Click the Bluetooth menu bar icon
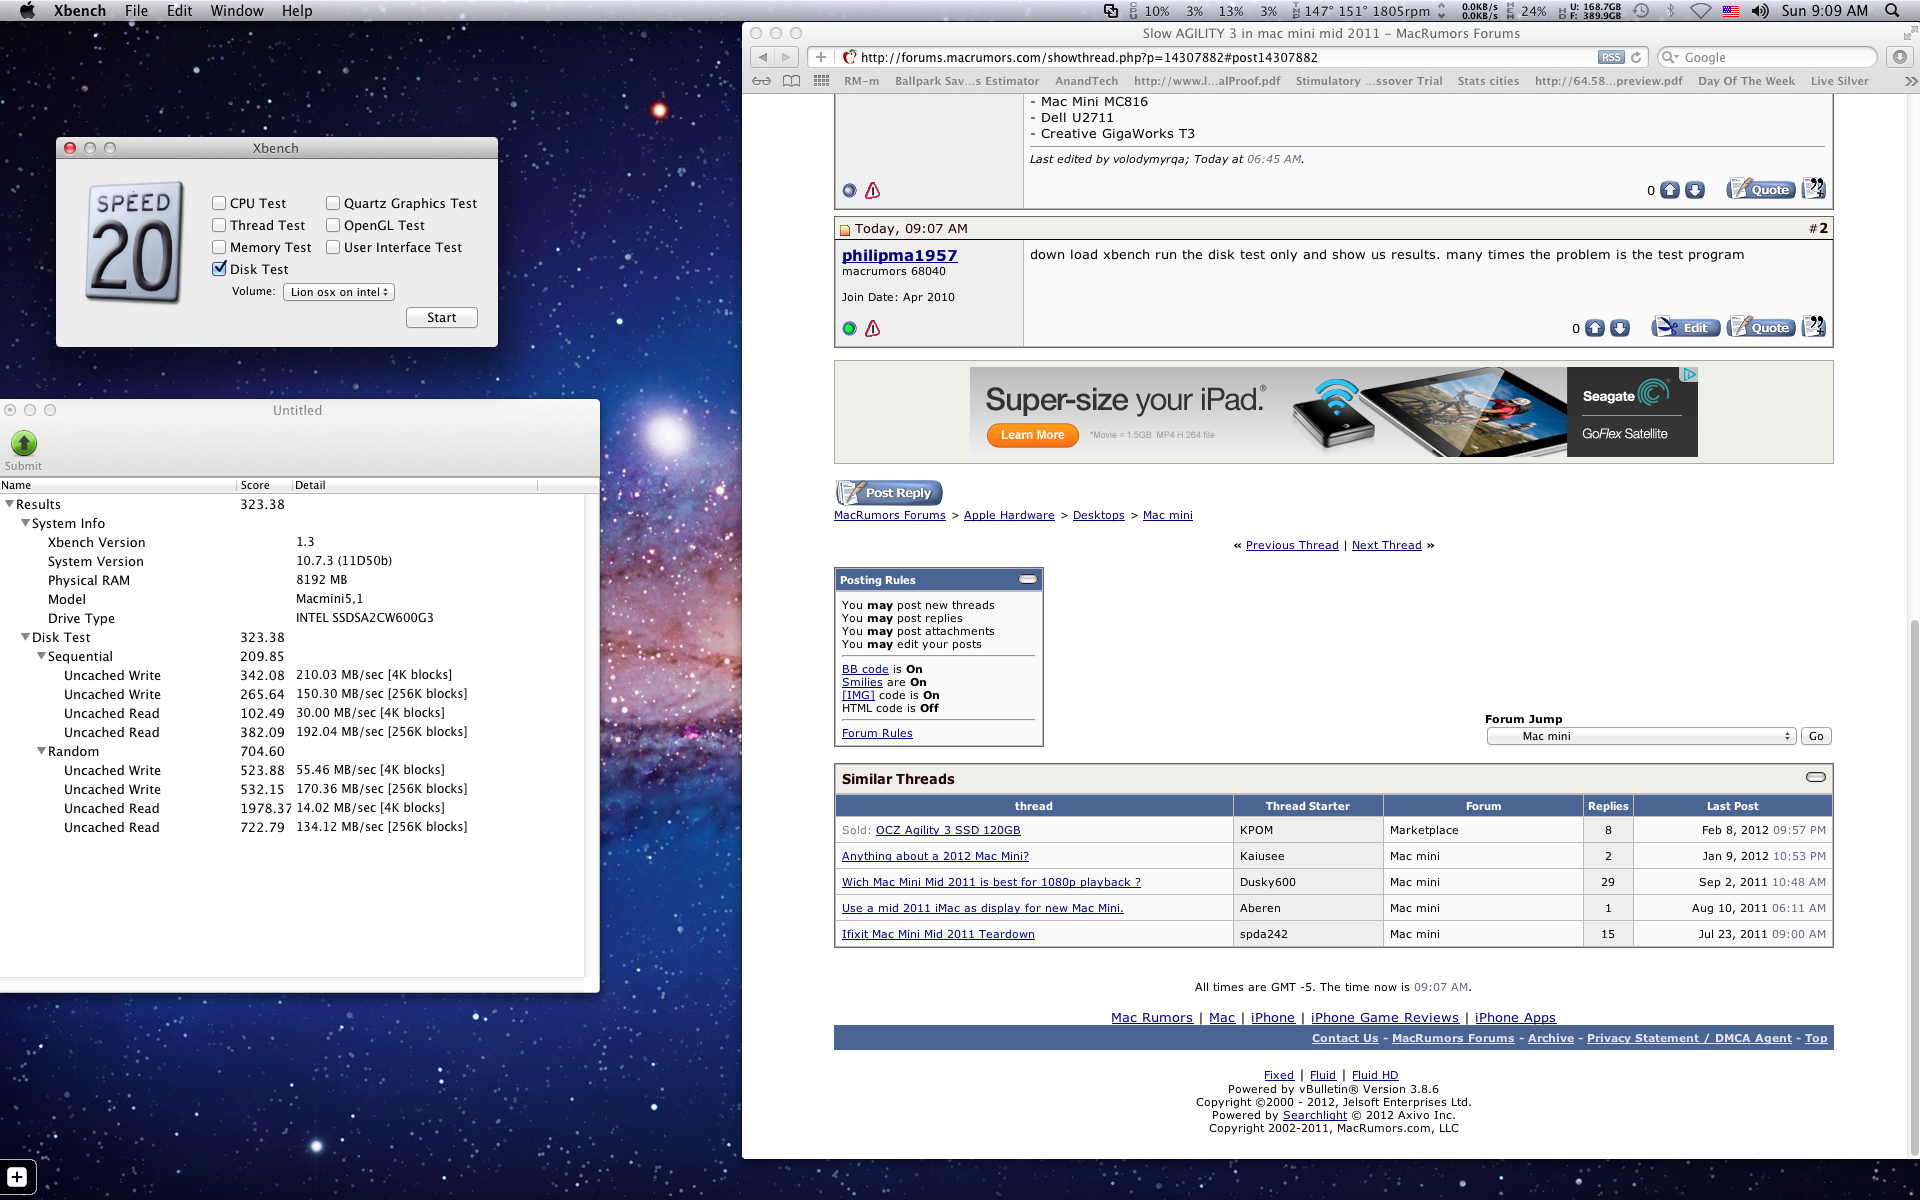Screen dimensions: 1920x1200 coord(1670,11)
